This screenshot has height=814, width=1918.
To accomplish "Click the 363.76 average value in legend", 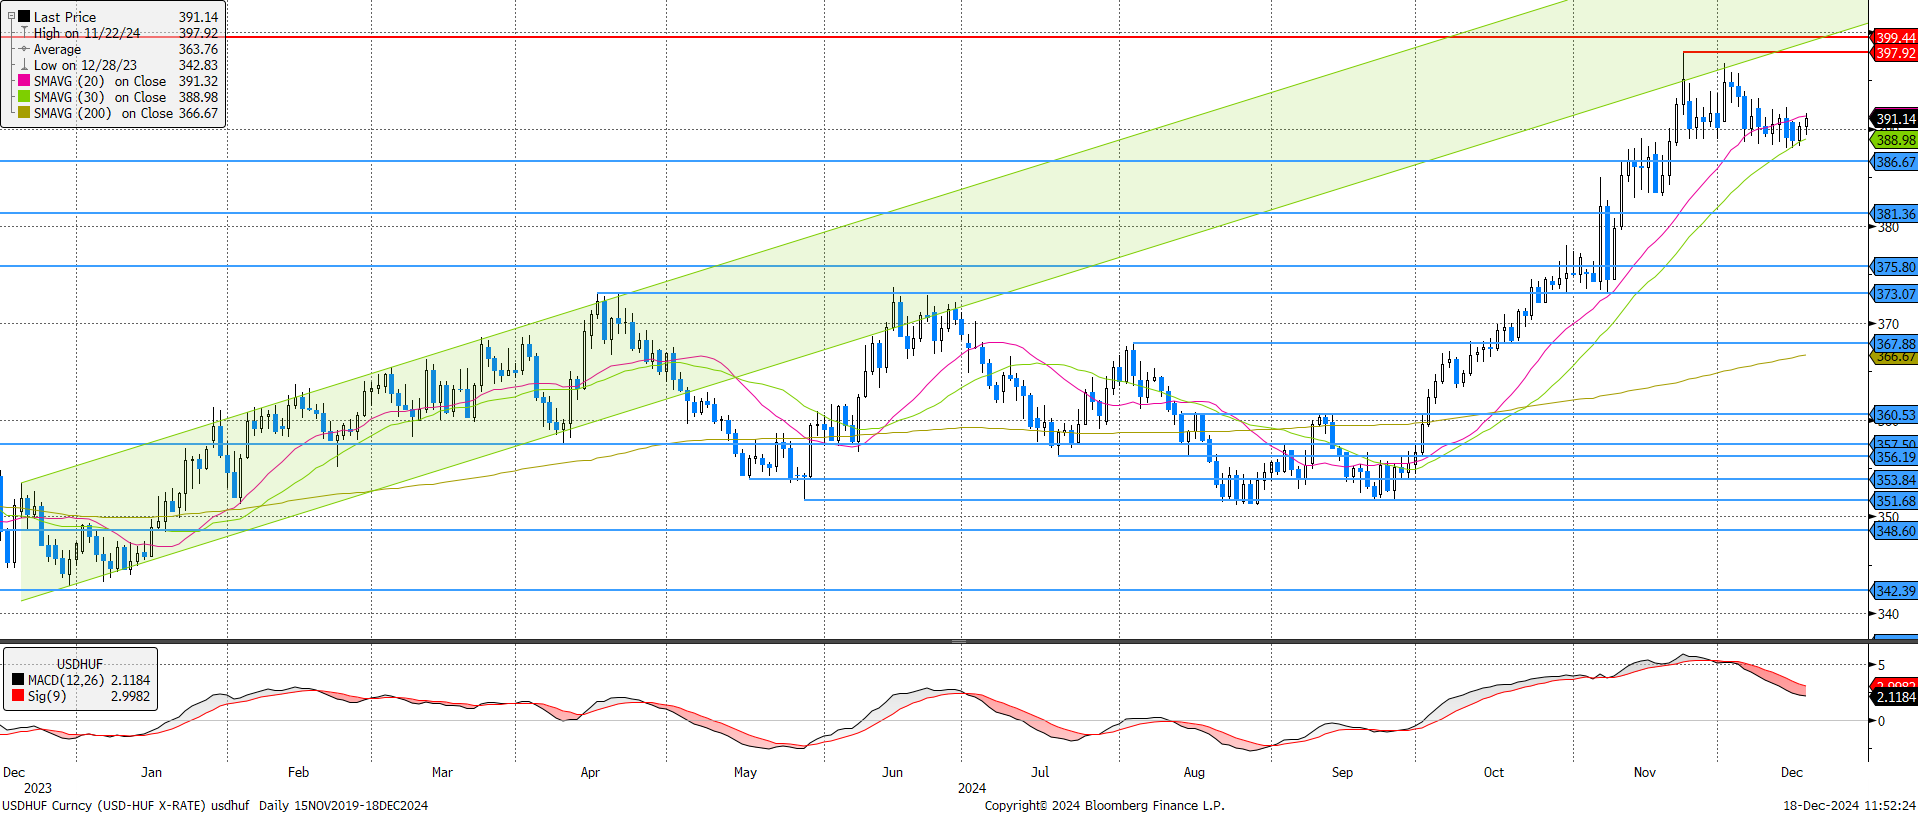I will pyautogui.click(x=198, y=49).
